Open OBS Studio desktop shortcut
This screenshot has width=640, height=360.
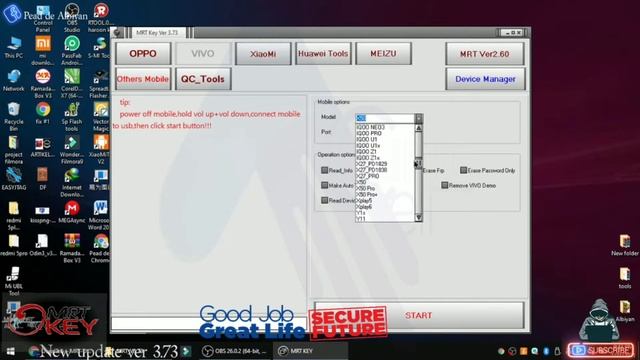click(x=72, y=16)
